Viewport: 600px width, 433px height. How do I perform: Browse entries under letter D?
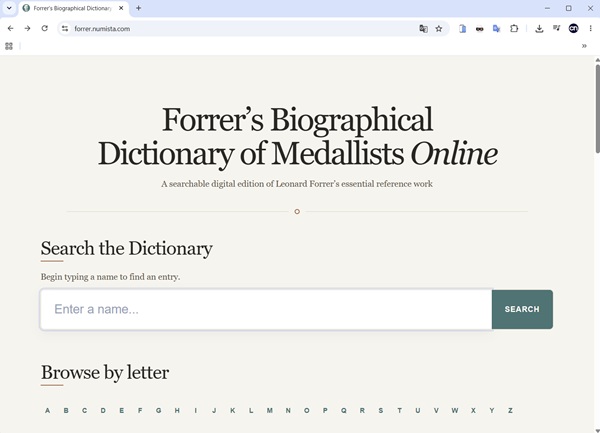click(x=103, y=410)
